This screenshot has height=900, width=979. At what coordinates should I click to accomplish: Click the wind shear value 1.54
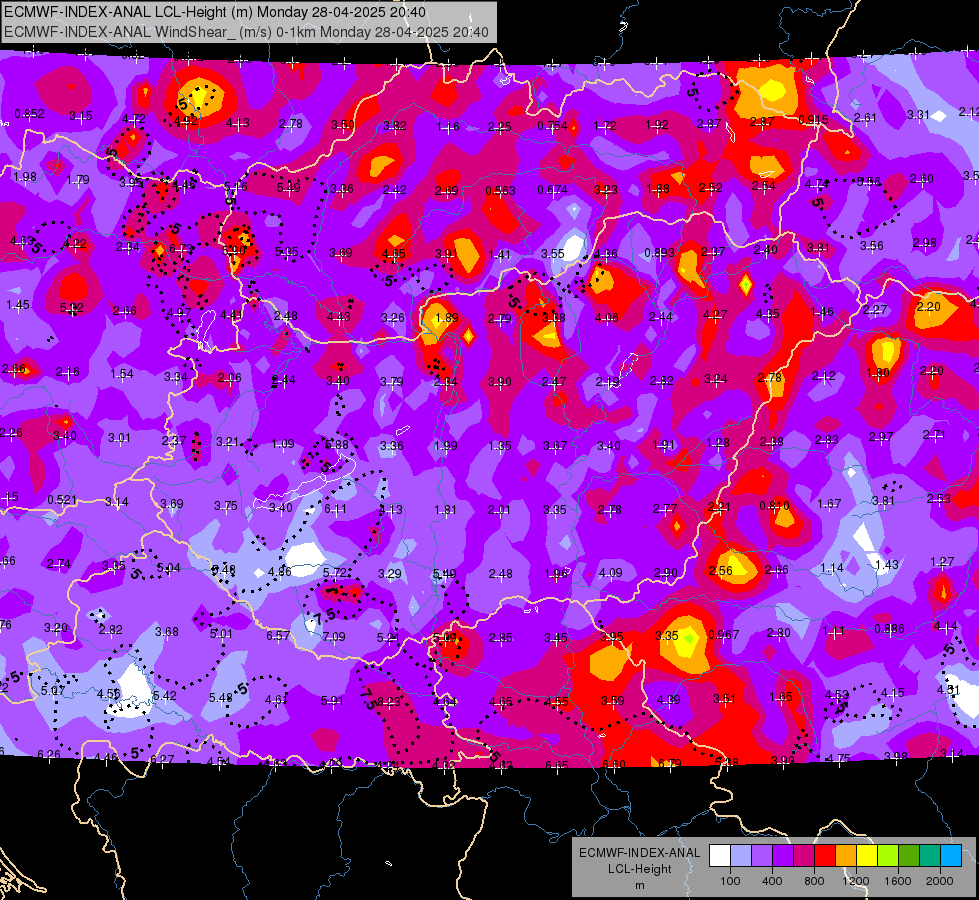(x=122, y=373)
